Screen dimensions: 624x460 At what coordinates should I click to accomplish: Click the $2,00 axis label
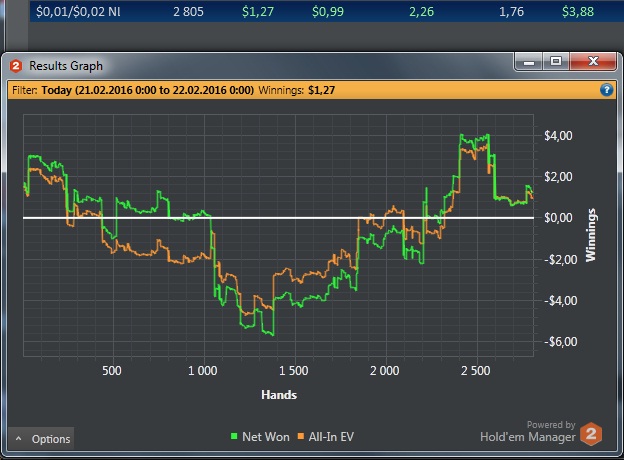click(x=558, y=177)
